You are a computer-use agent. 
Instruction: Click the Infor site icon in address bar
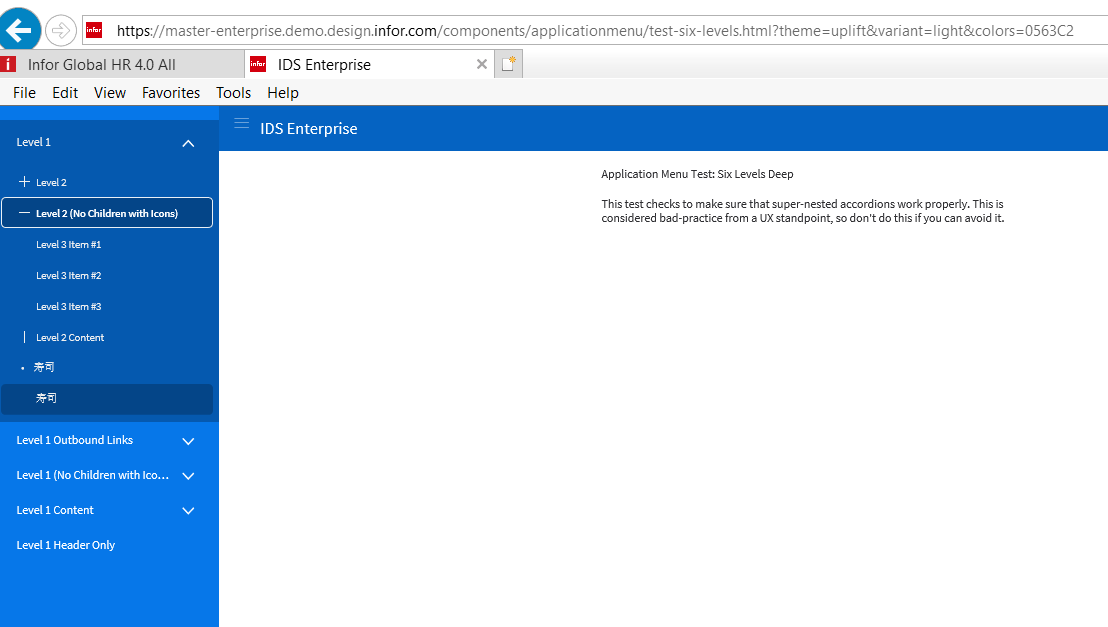coord(94,30)
